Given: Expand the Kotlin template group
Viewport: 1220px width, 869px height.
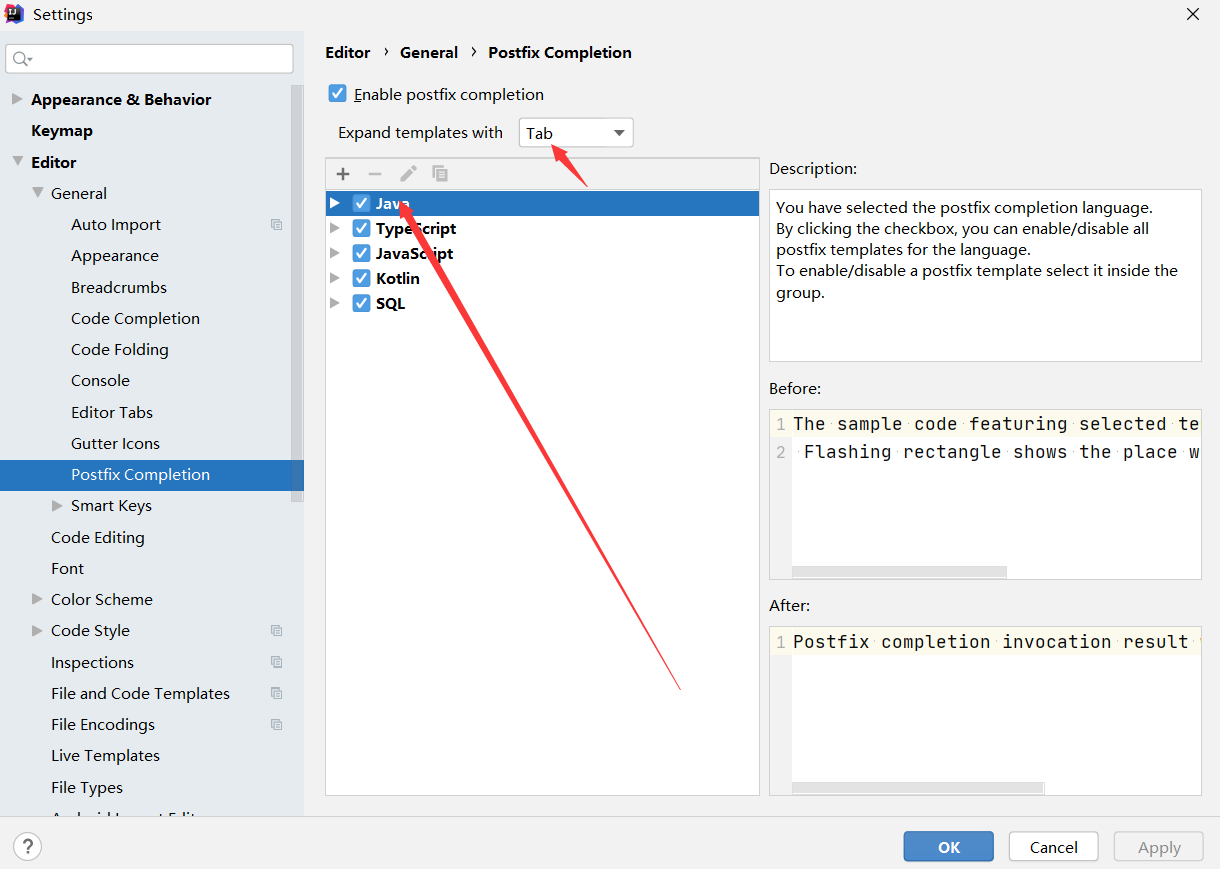Looking at the screenshot, I should click(335, 278).
